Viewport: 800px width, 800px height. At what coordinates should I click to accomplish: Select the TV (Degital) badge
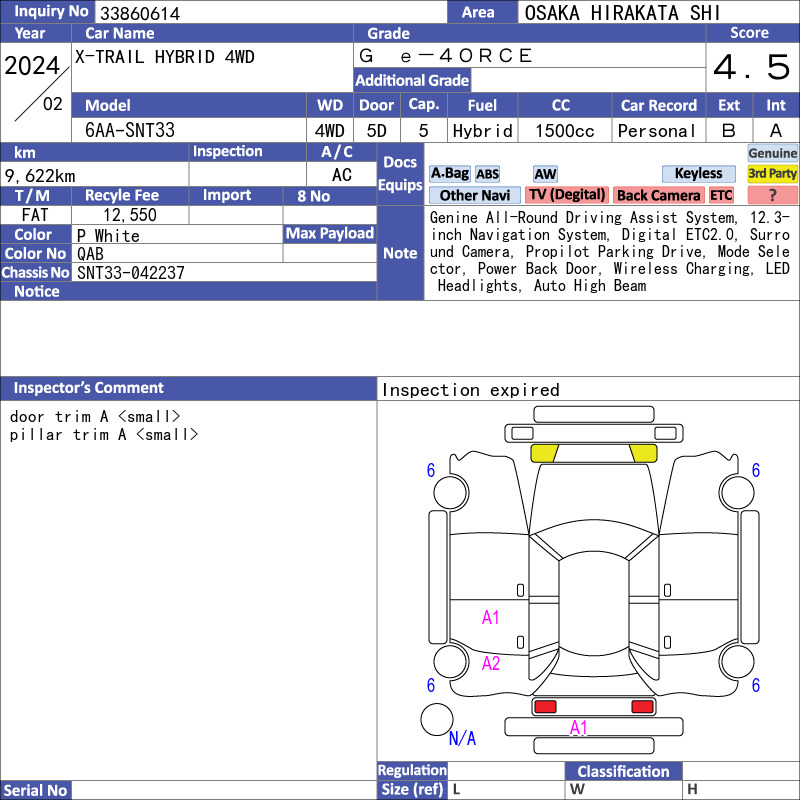click(567, 195)
